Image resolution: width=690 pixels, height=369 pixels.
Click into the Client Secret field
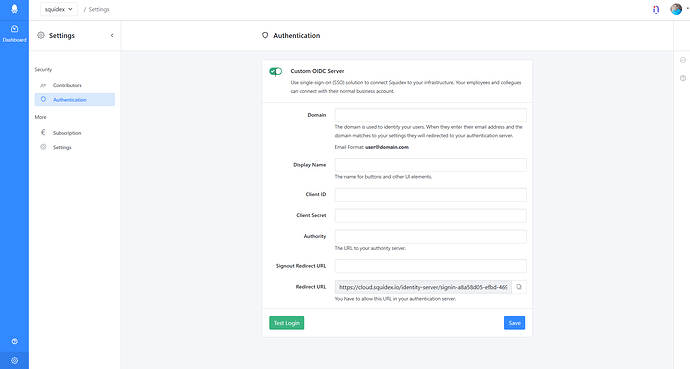point(430,216)
